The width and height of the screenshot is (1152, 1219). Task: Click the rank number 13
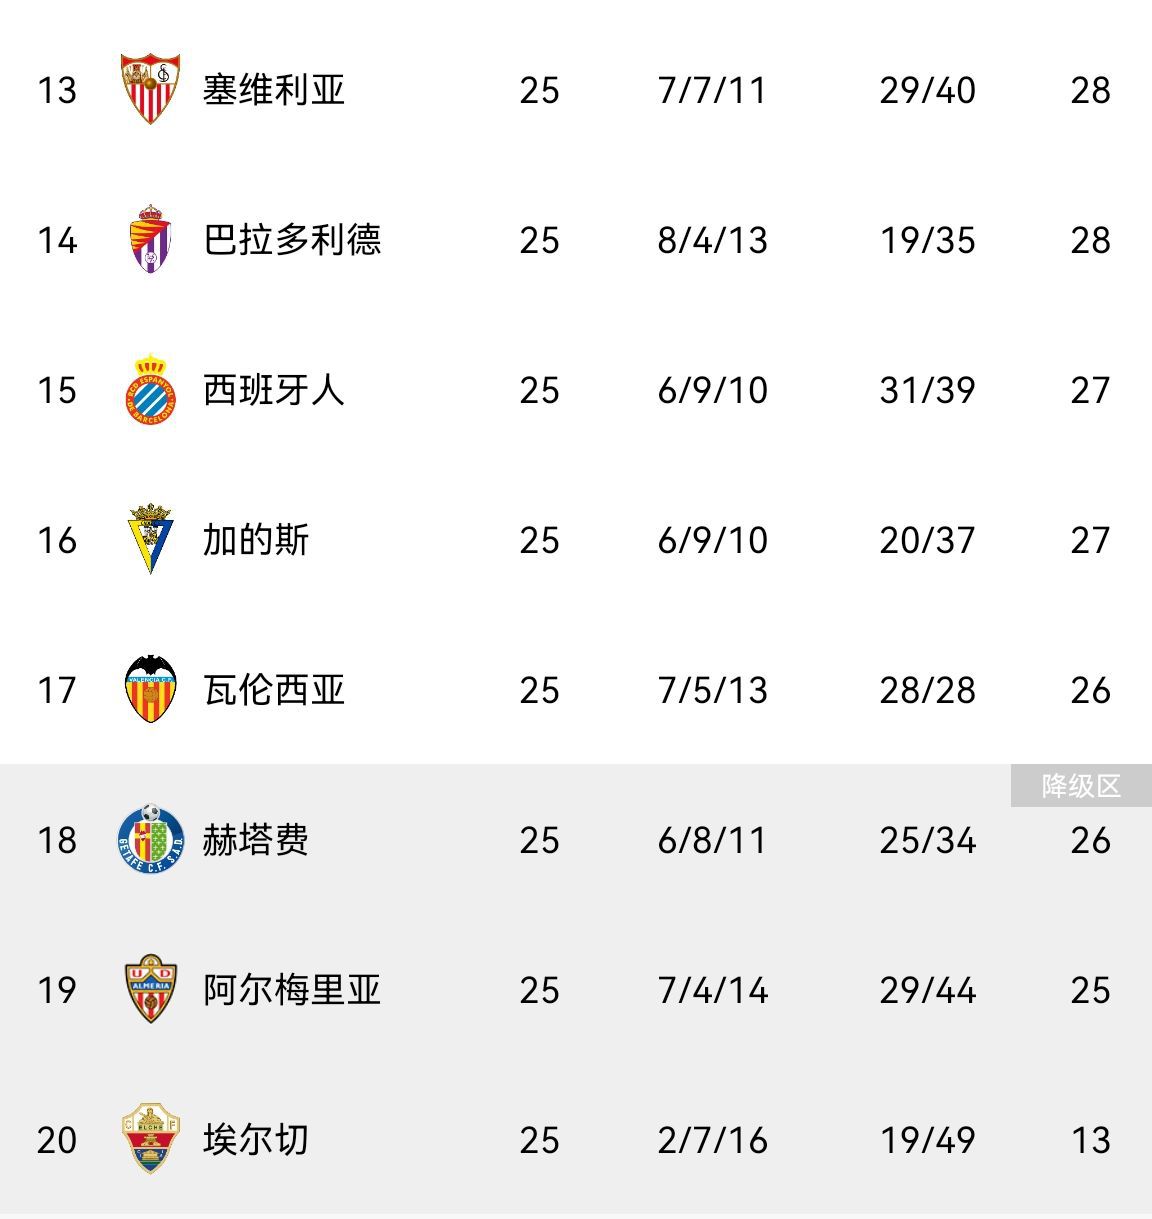click(x=56, y=90)
